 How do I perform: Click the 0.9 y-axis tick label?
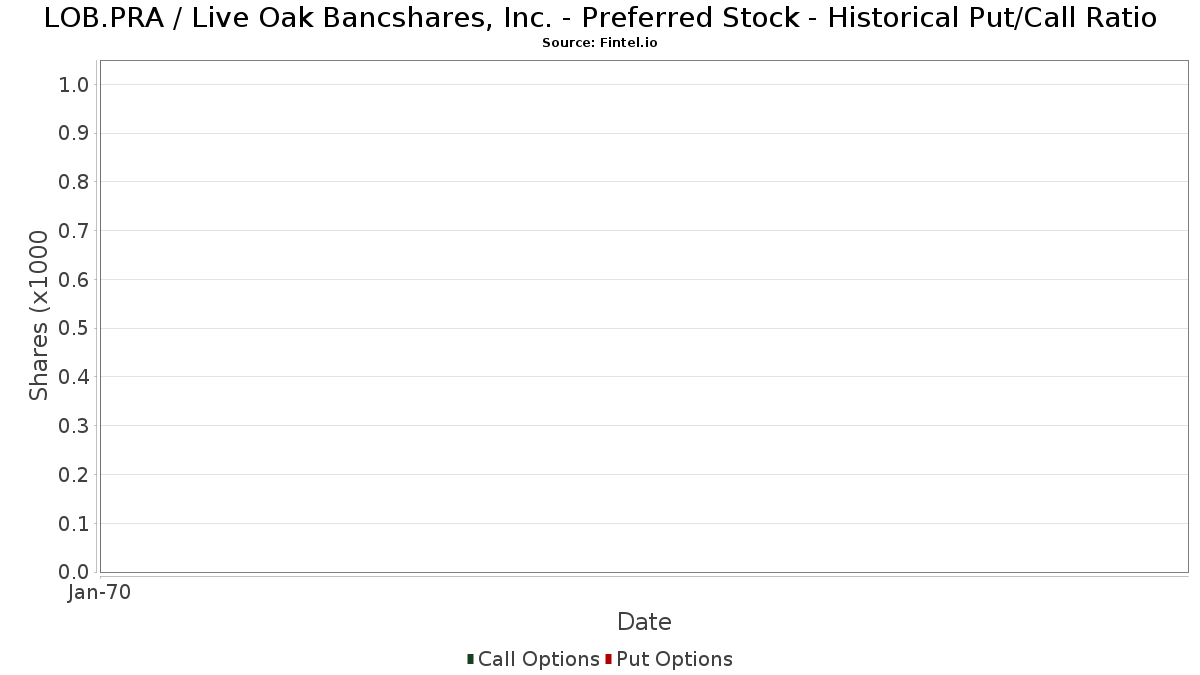point(75,133)
